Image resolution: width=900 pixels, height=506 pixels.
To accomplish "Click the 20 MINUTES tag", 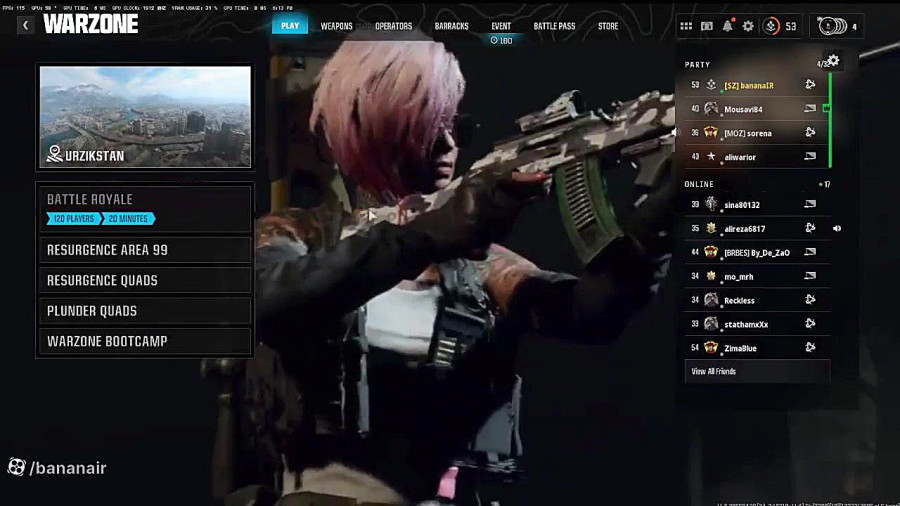I will click(128, 219).
